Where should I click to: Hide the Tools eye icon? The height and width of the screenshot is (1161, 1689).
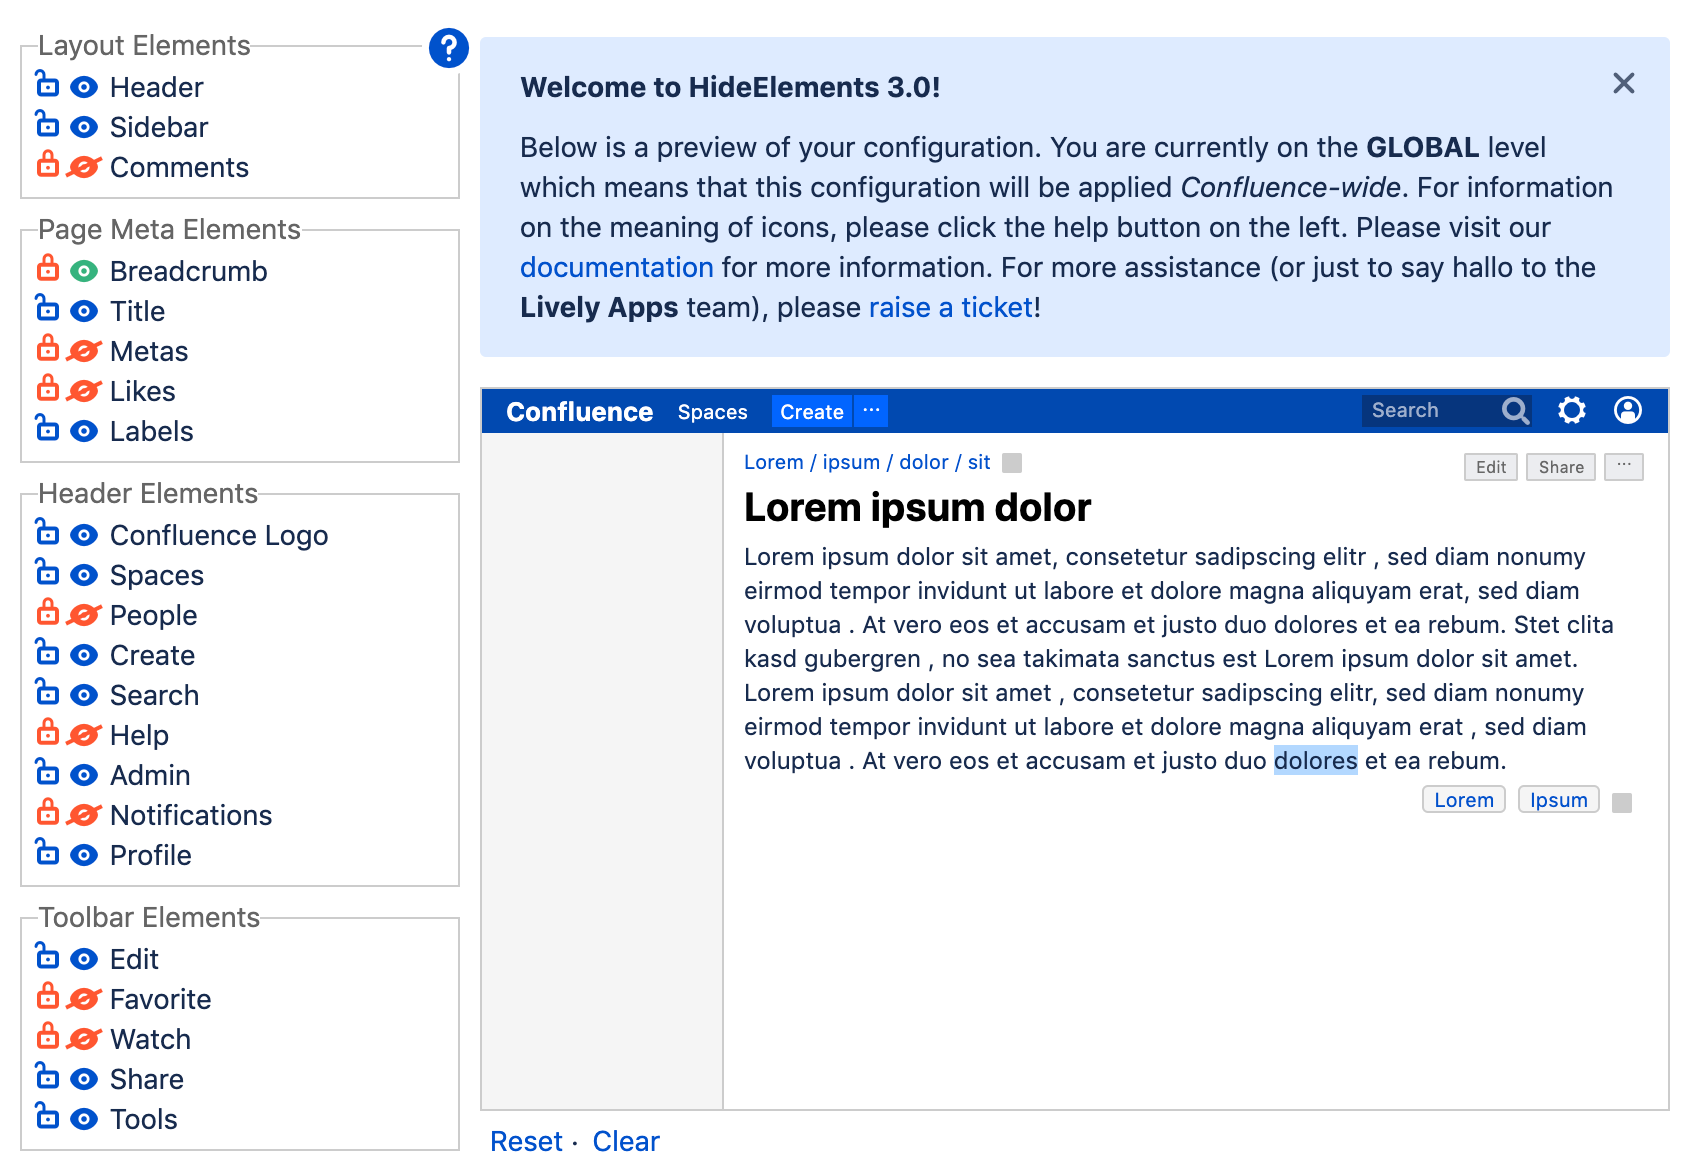(x=84, y=1119)
